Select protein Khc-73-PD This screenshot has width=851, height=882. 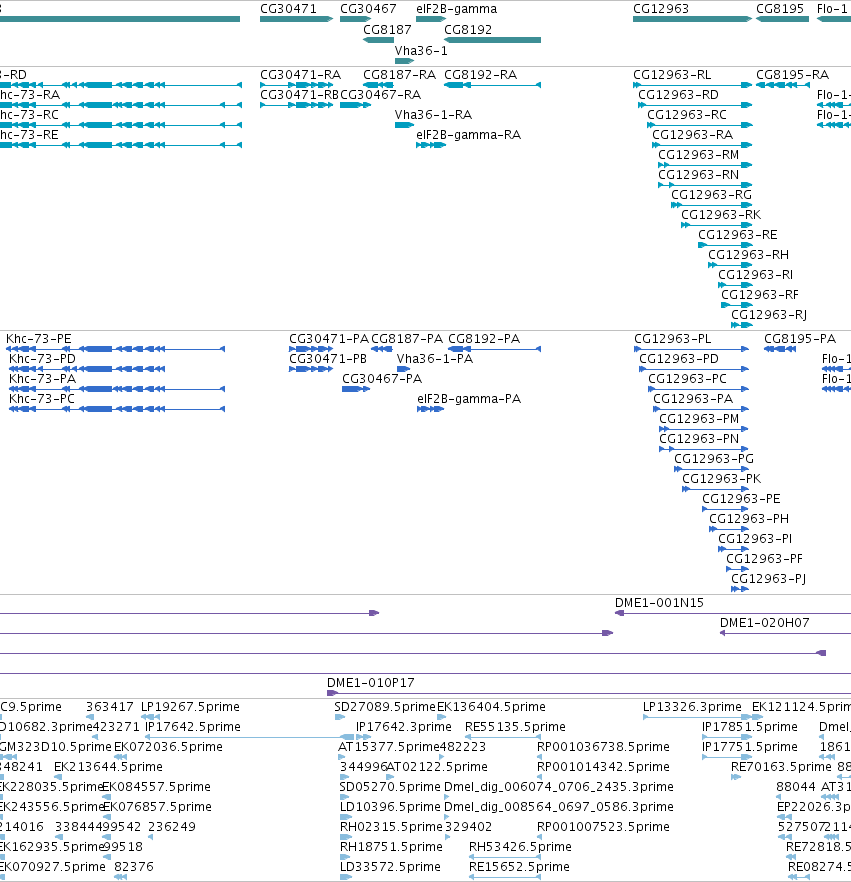coord(87,369)
